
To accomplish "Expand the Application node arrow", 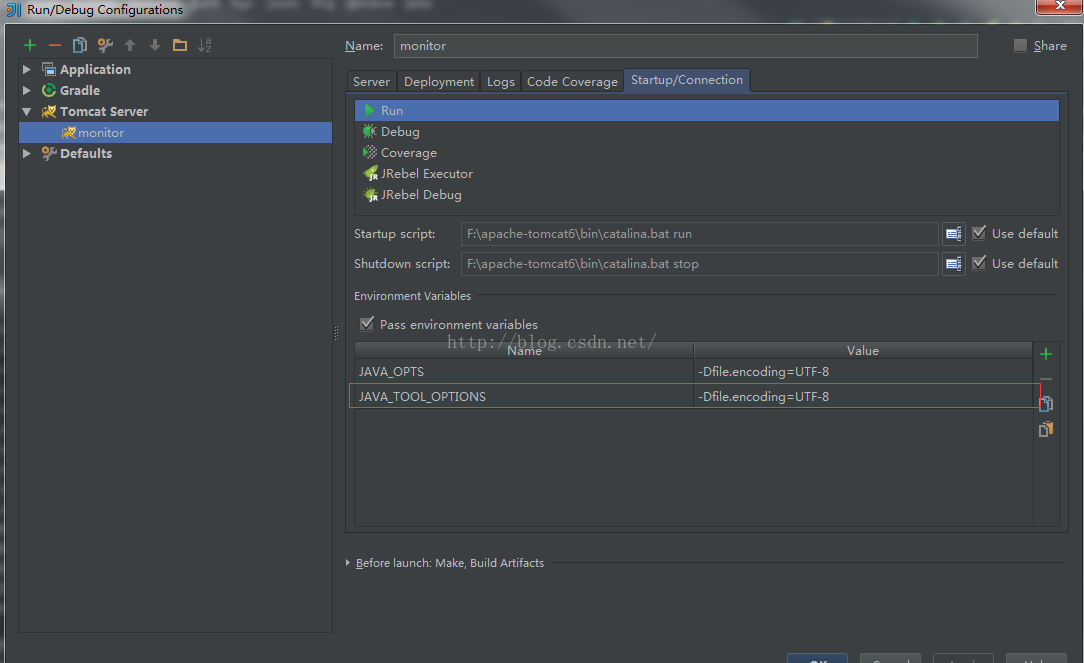I will (x=26, y=69).
